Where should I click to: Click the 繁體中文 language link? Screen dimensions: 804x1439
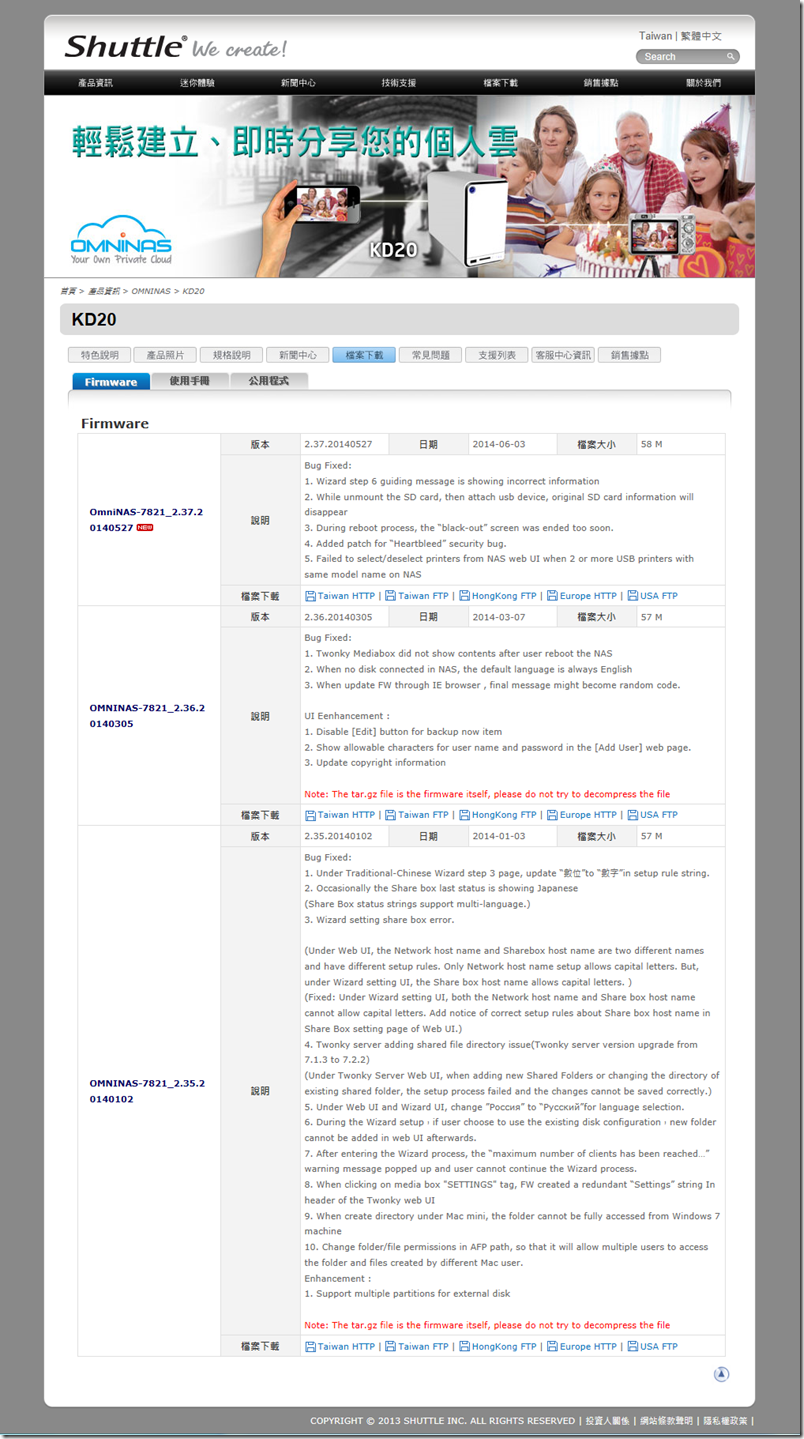tap(702, 36)
